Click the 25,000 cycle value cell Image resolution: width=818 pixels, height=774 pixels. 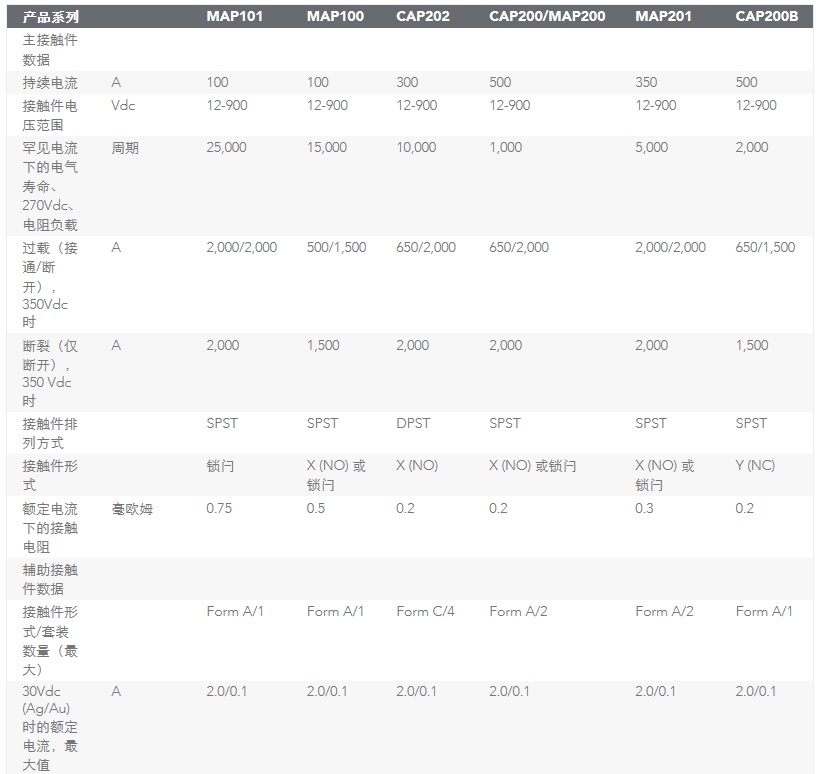click(x=226, y=147)
